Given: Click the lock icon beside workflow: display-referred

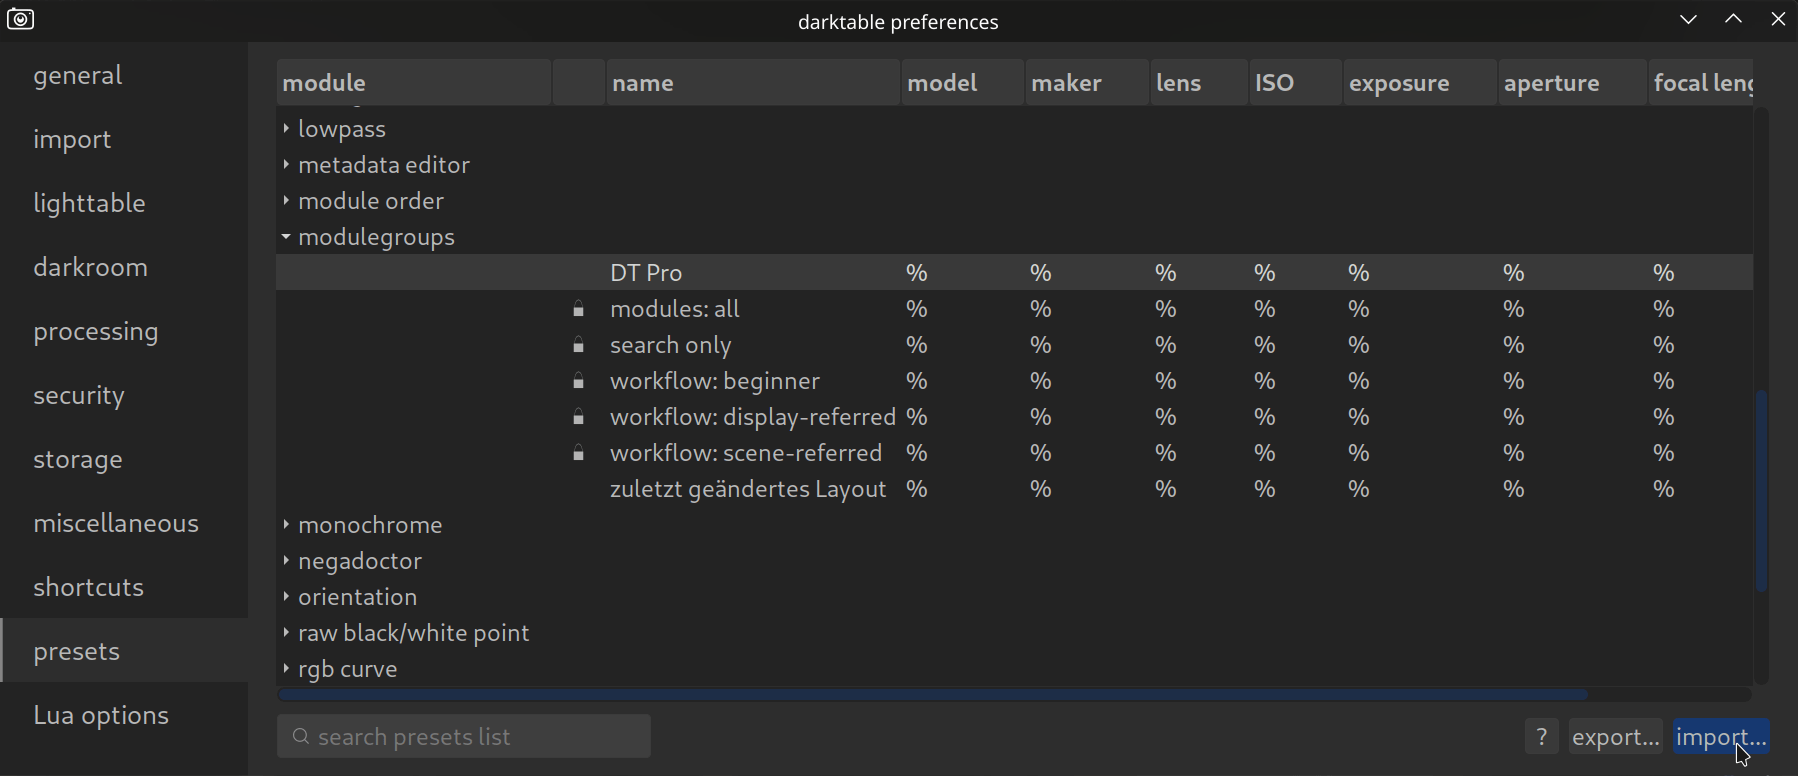Looking at the screenshot, I should coord(578,418).
